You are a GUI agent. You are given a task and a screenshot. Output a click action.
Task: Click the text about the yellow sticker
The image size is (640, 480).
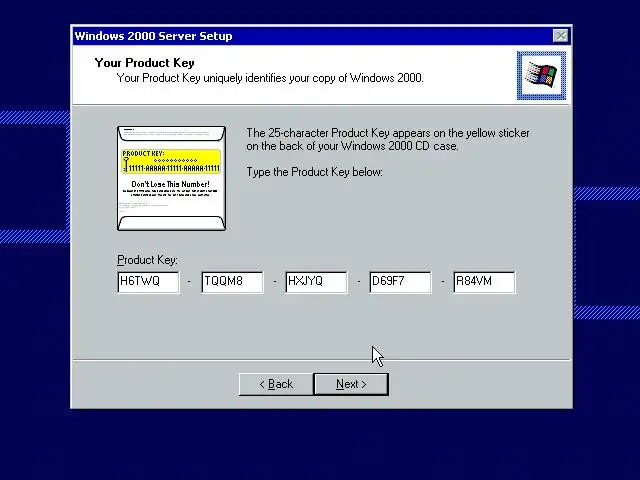(388, 140)
